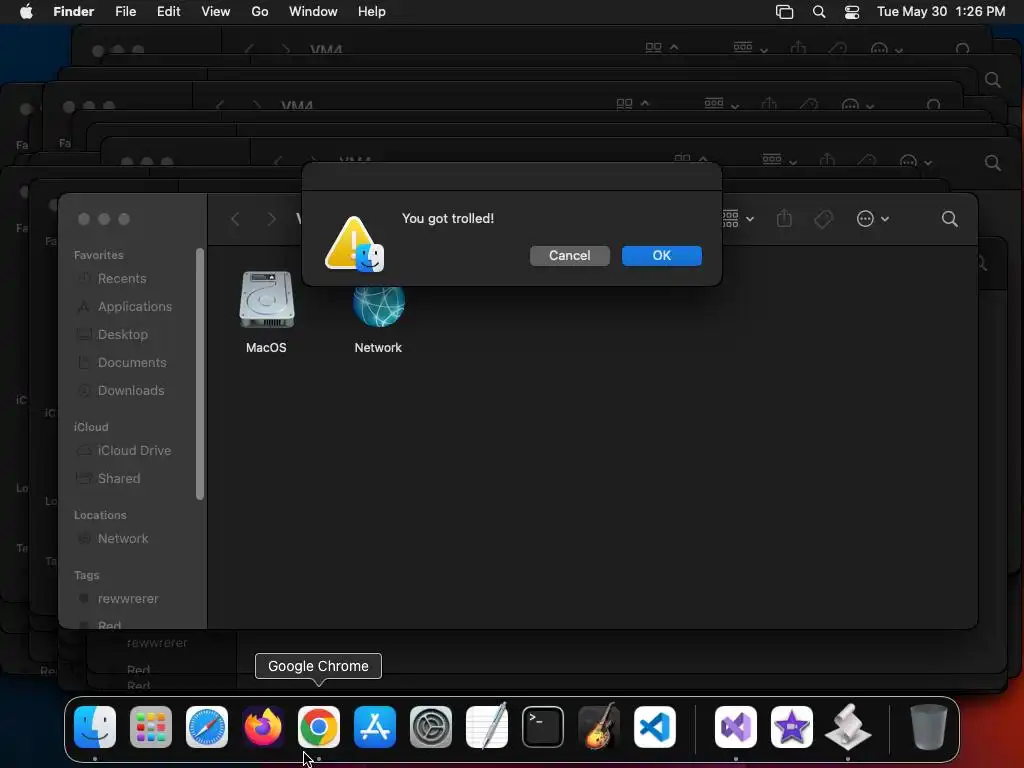Click the Stage Manager icon in menu bar

[x=784, y=12]
